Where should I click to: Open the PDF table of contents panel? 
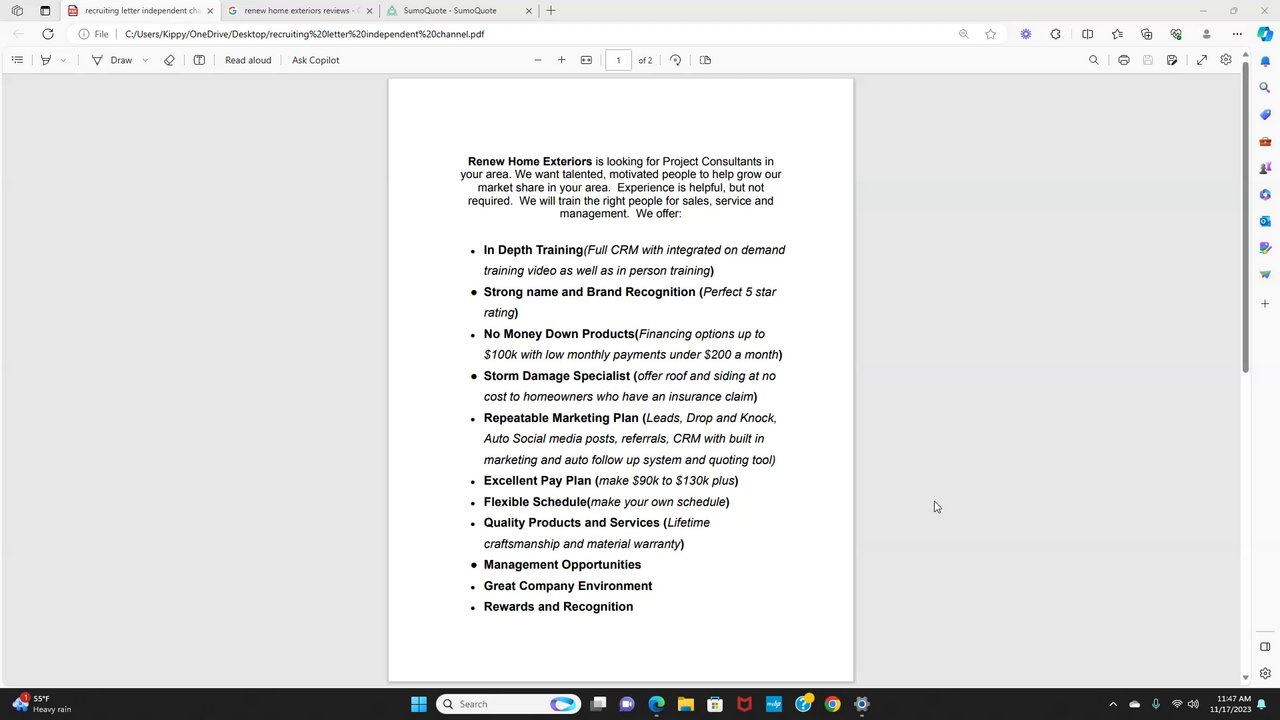pyautogui.click(x=17, y=60)
